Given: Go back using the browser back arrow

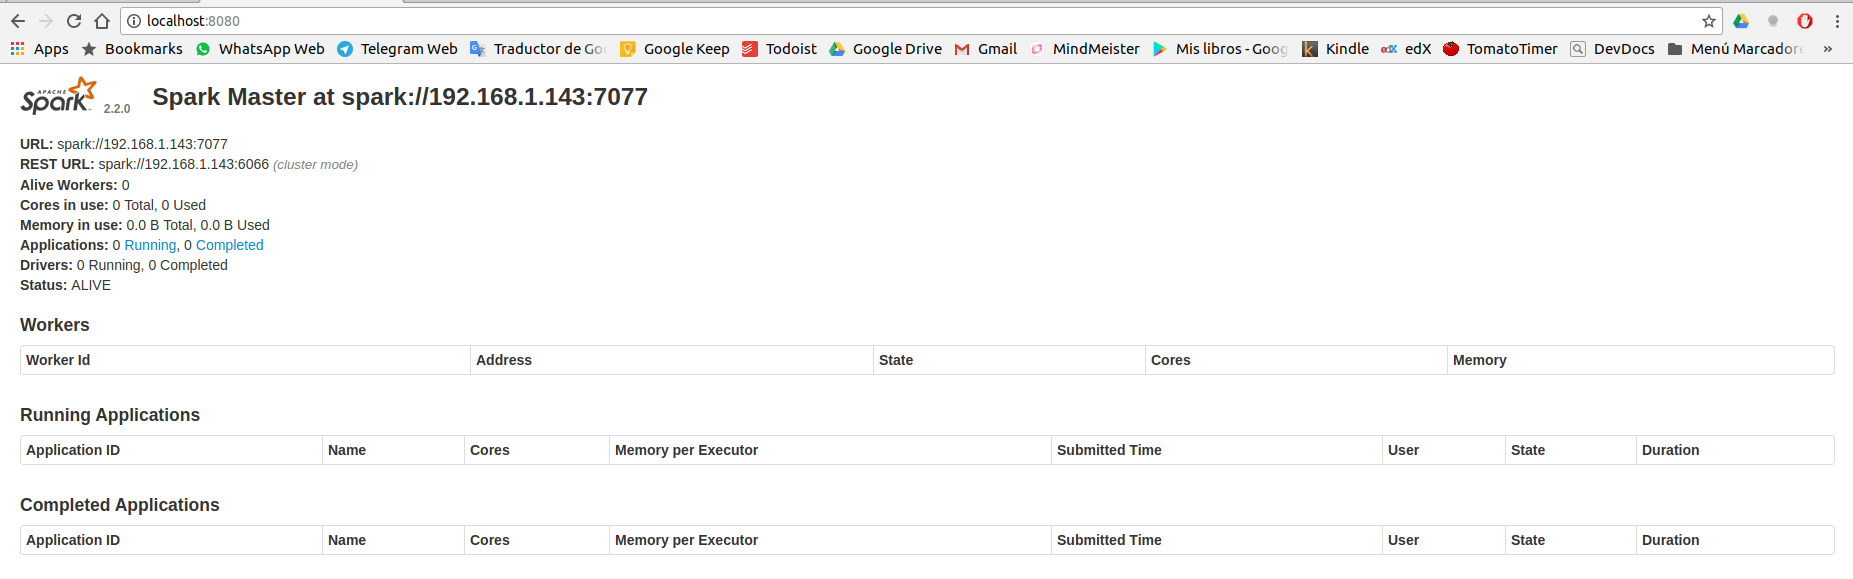Looking at the screenshot, I should point(18,21).
